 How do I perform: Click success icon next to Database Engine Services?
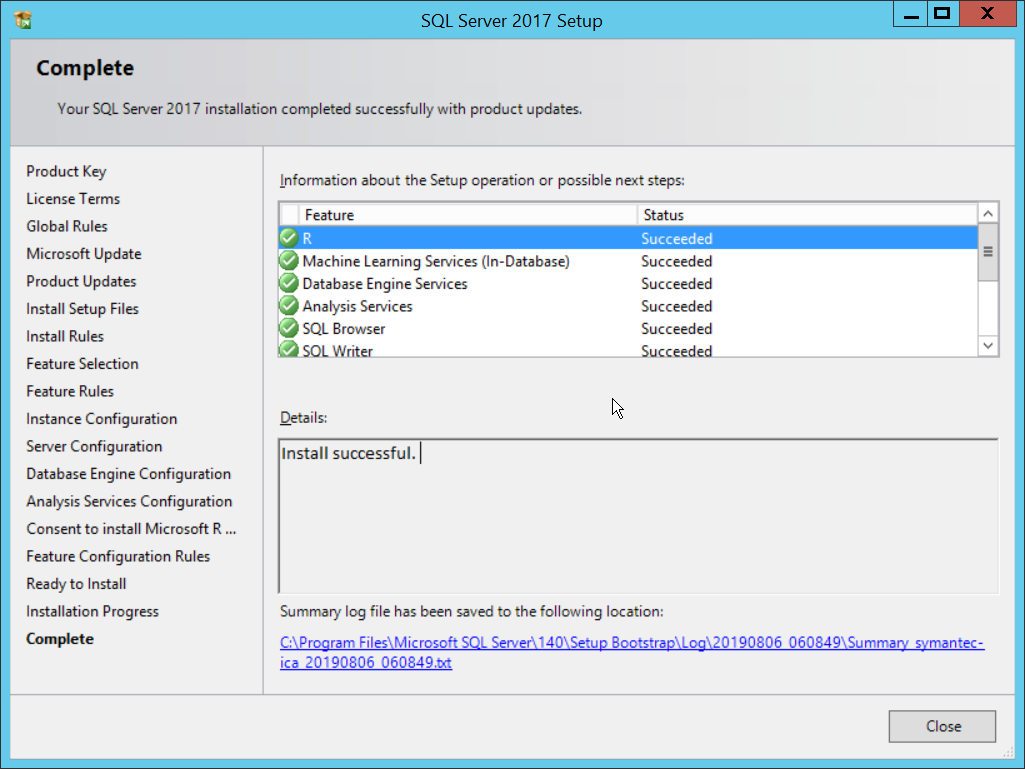289,284
